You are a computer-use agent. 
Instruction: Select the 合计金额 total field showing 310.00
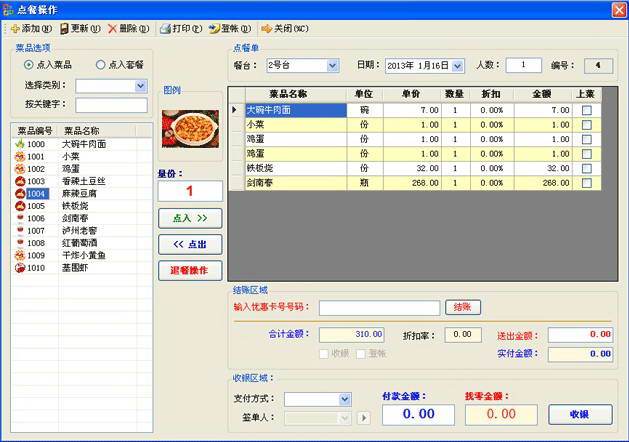351,335
